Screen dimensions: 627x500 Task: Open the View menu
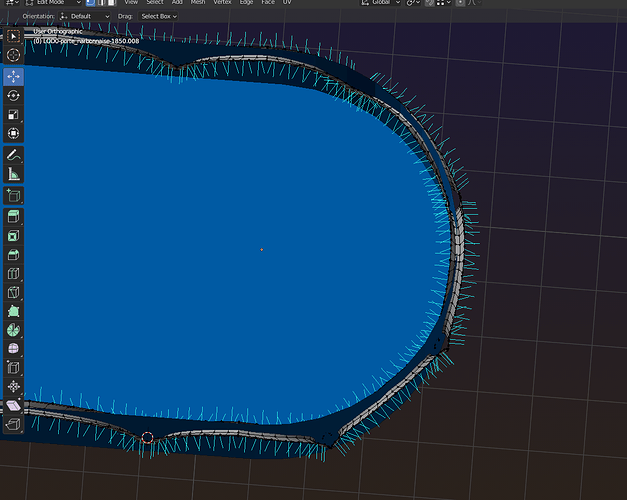point(131,2)
